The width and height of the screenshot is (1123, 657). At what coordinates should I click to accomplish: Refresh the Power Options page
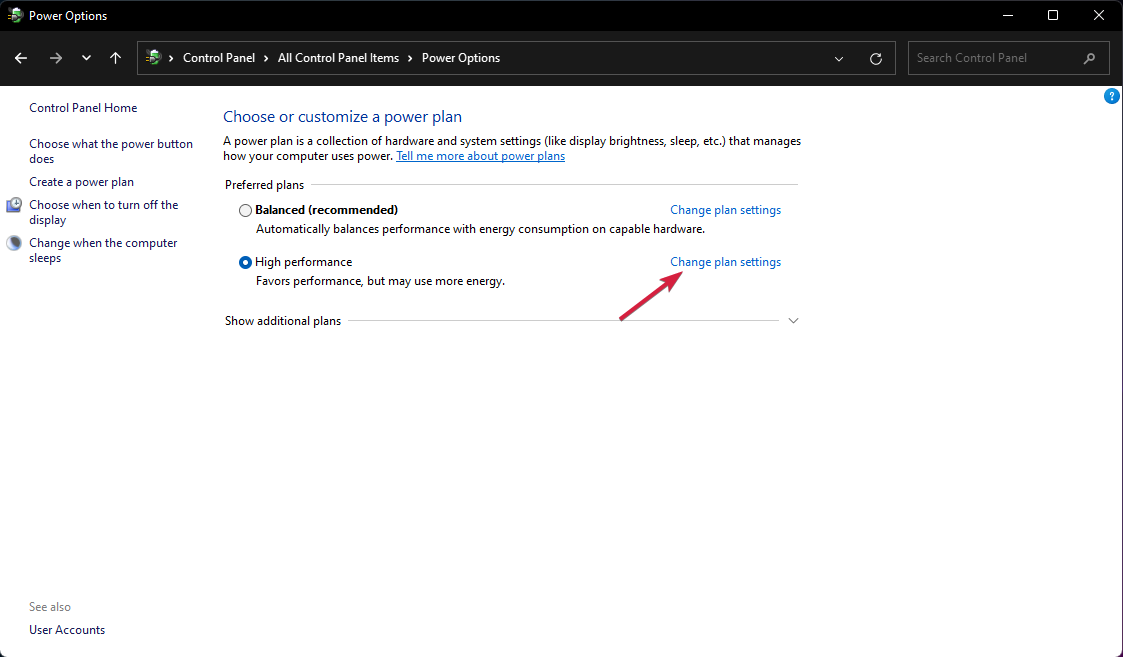click(876, 58)
